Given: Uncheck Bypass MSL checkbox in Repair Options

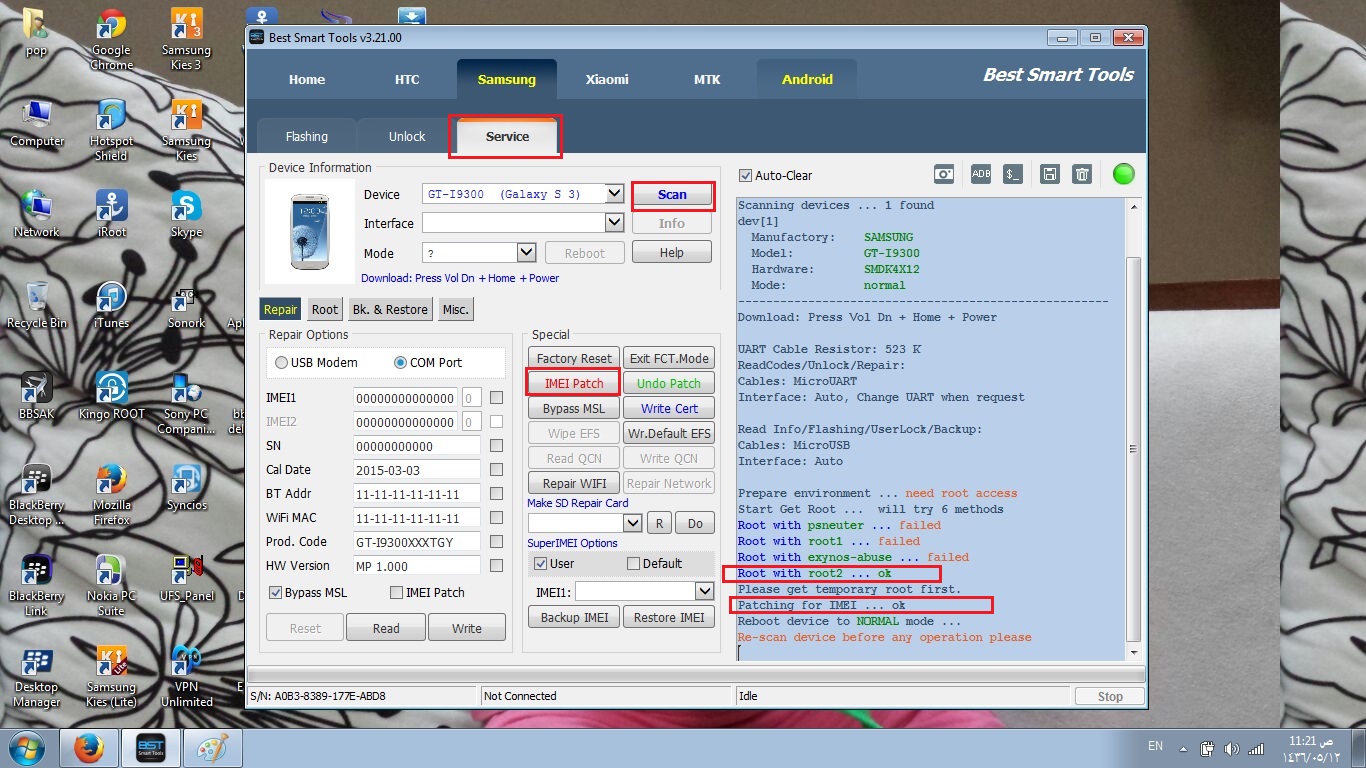Looking at the screenshot, I should (276, 592).
